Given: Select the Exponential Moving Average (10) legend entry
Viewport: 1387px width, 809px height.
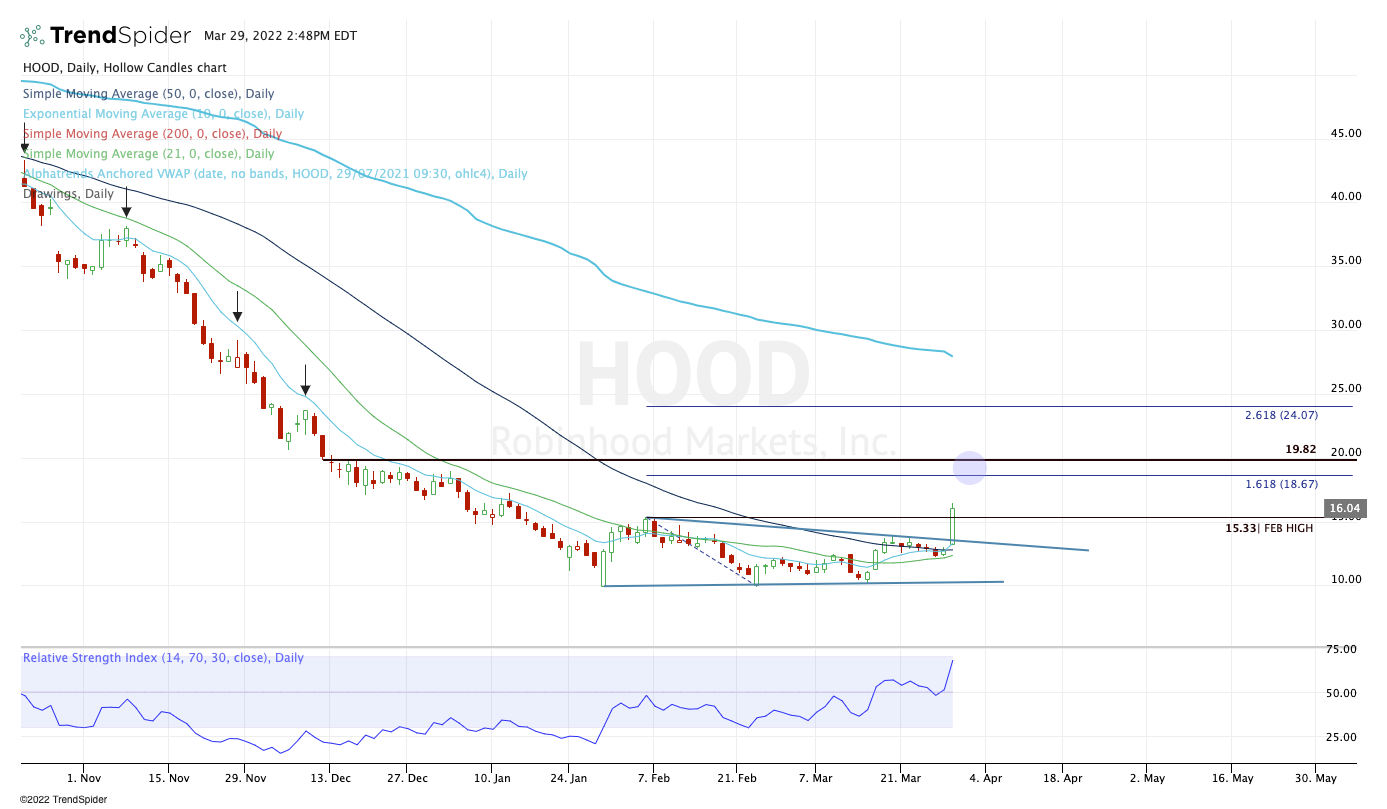Looking at the screenshot, I should pos(163,114).
